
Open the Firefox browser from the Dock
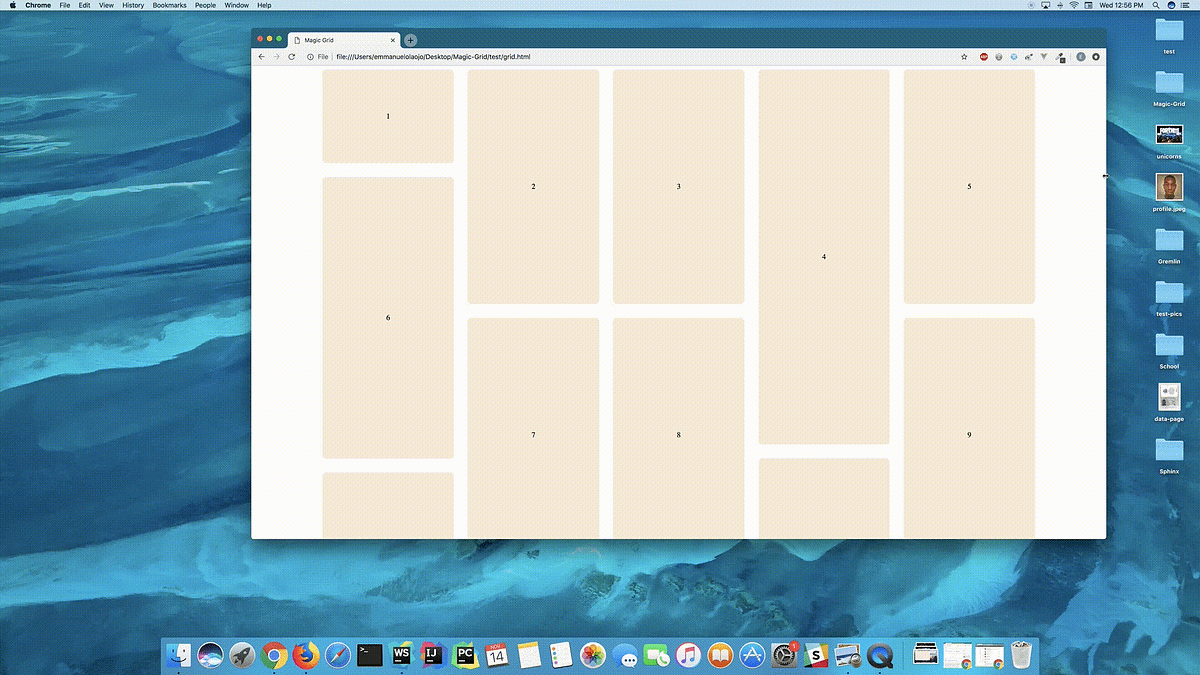[x=305, y=655]
